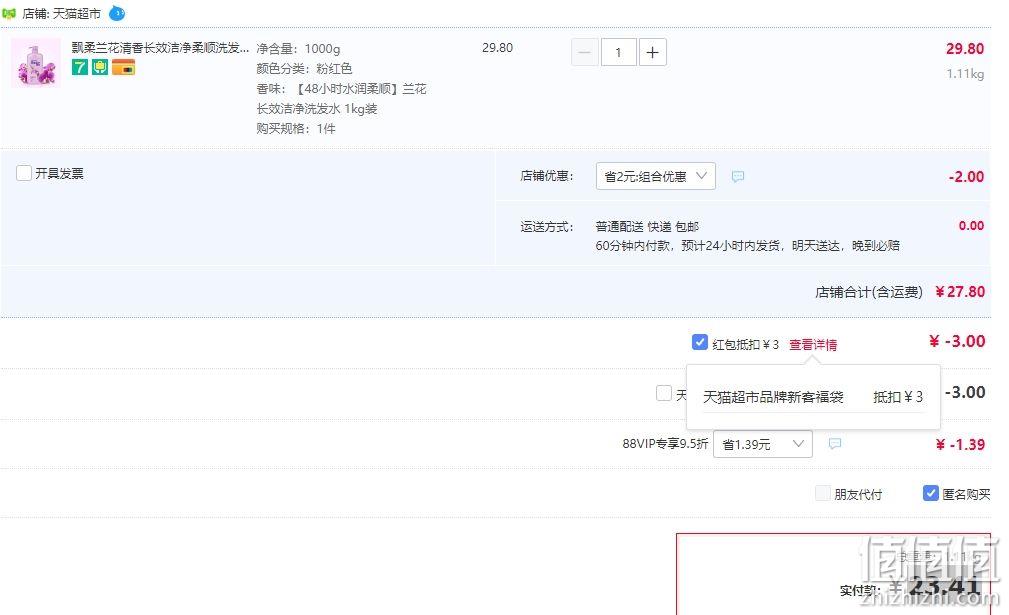1009x615 pixels.
Task: Check the 朋友代付 checkbox
Action: pyautogui.click(x=822, y=493)
